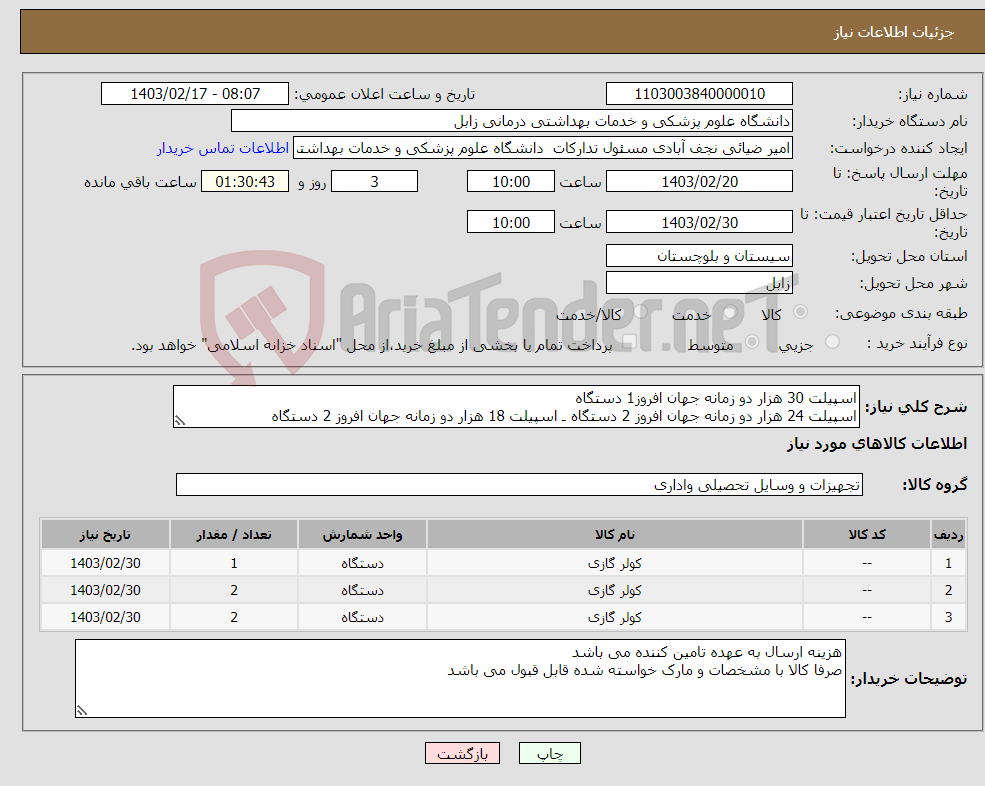Click the چاپ (print) button

(x=550, y=753)
